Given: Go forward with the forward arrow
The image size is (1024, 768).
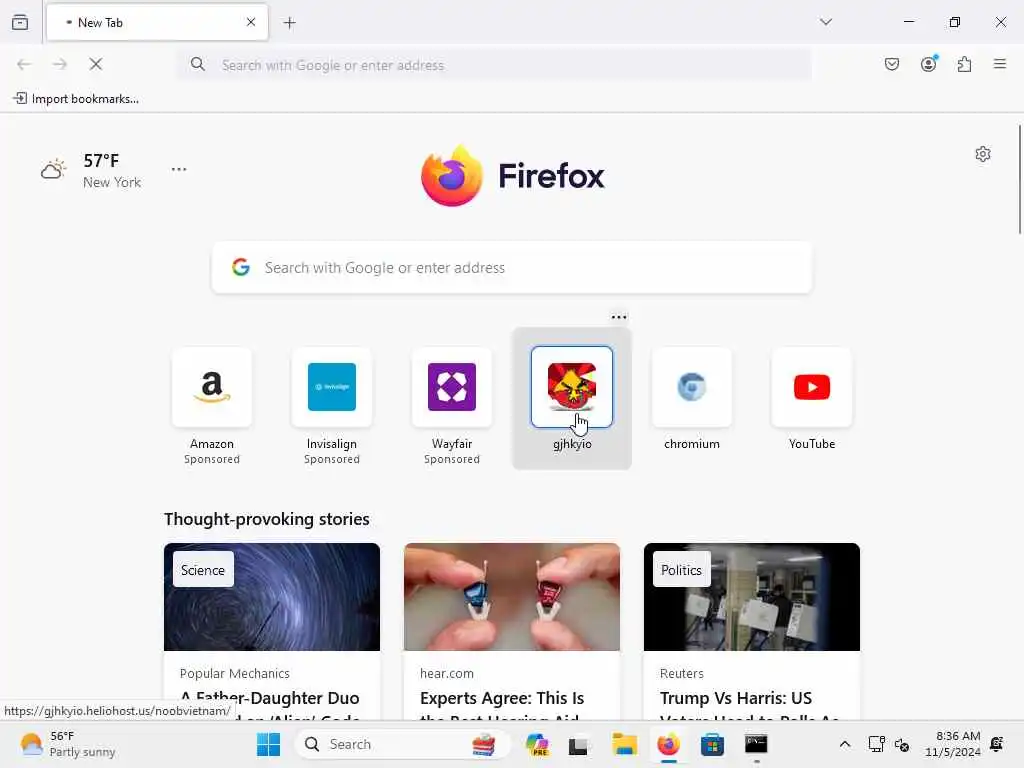Looking at the screenshot, I should (60, 64).
